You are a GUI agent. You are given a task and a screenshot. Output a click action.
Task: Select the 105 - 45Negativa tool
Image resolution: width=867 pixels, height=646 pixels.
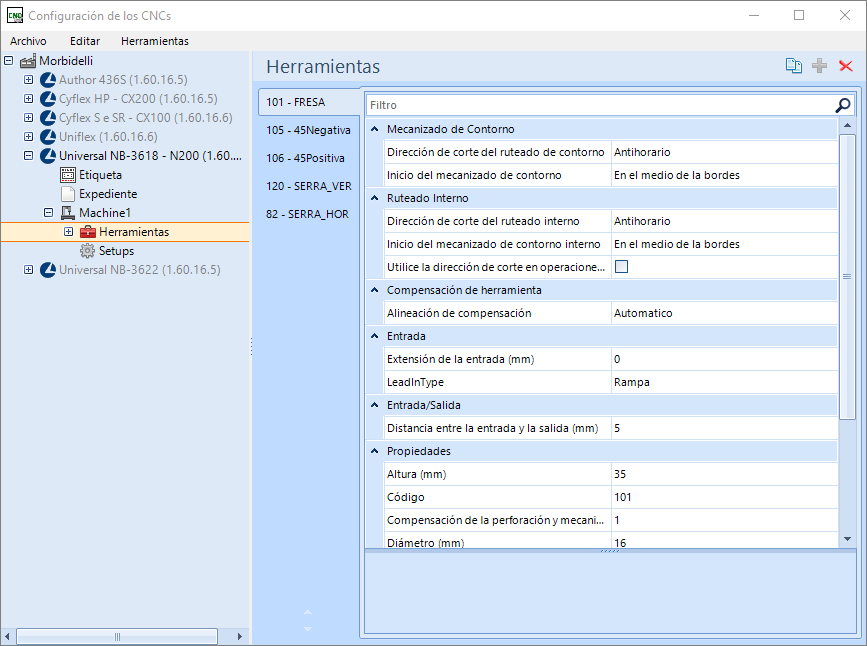[x=307, y=130]
